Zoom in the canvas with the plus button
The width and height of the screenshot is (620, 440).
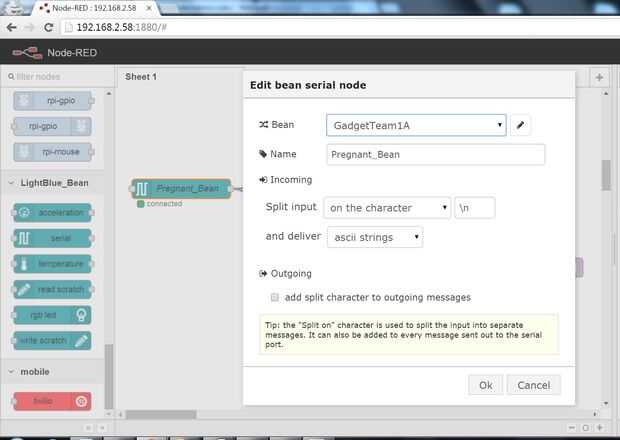(x=600, y=428)
